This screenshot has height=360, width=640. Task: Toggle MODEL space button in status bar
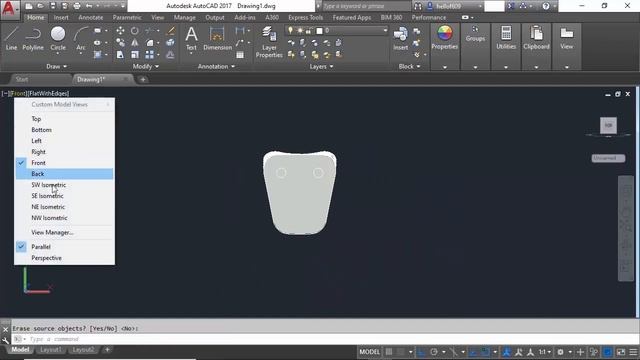(x=369, y=352)
